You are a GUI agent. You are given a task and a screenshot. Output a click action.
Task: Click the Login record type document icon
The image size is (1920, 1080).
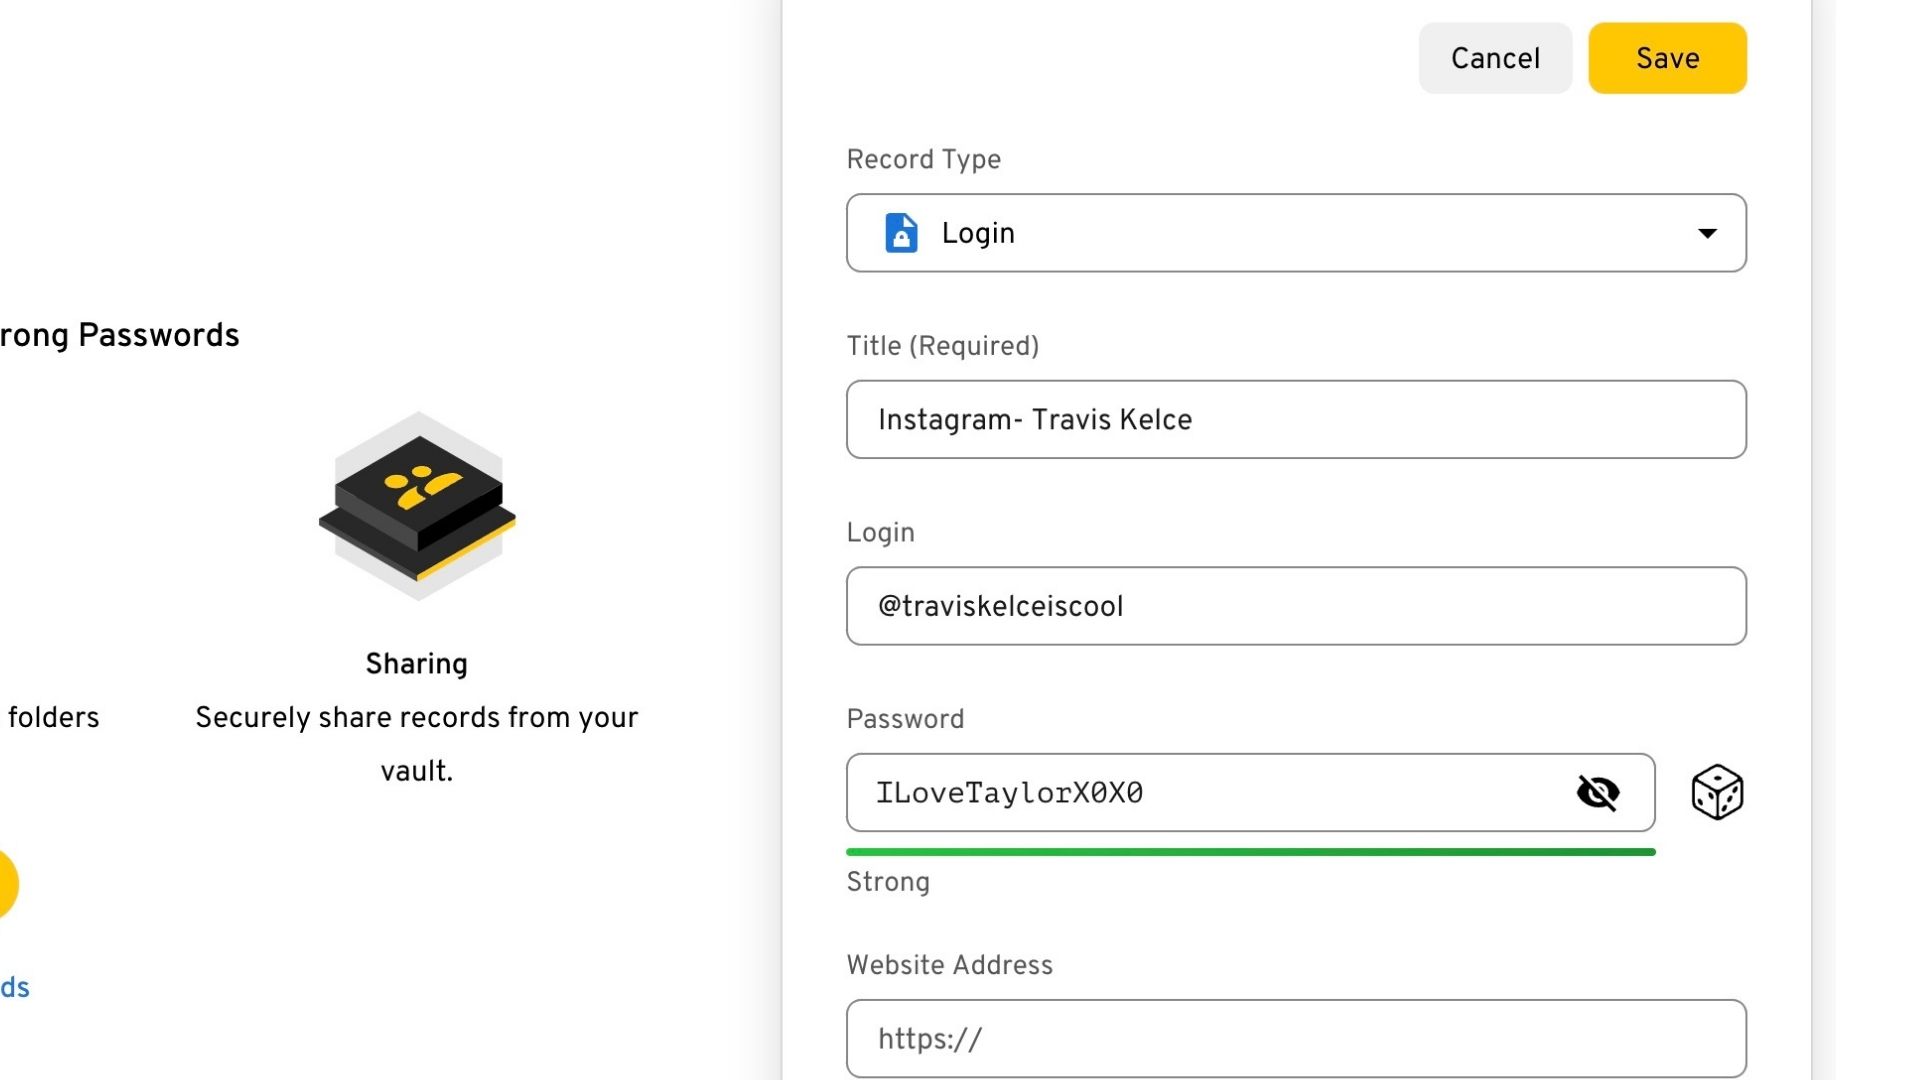901,233
